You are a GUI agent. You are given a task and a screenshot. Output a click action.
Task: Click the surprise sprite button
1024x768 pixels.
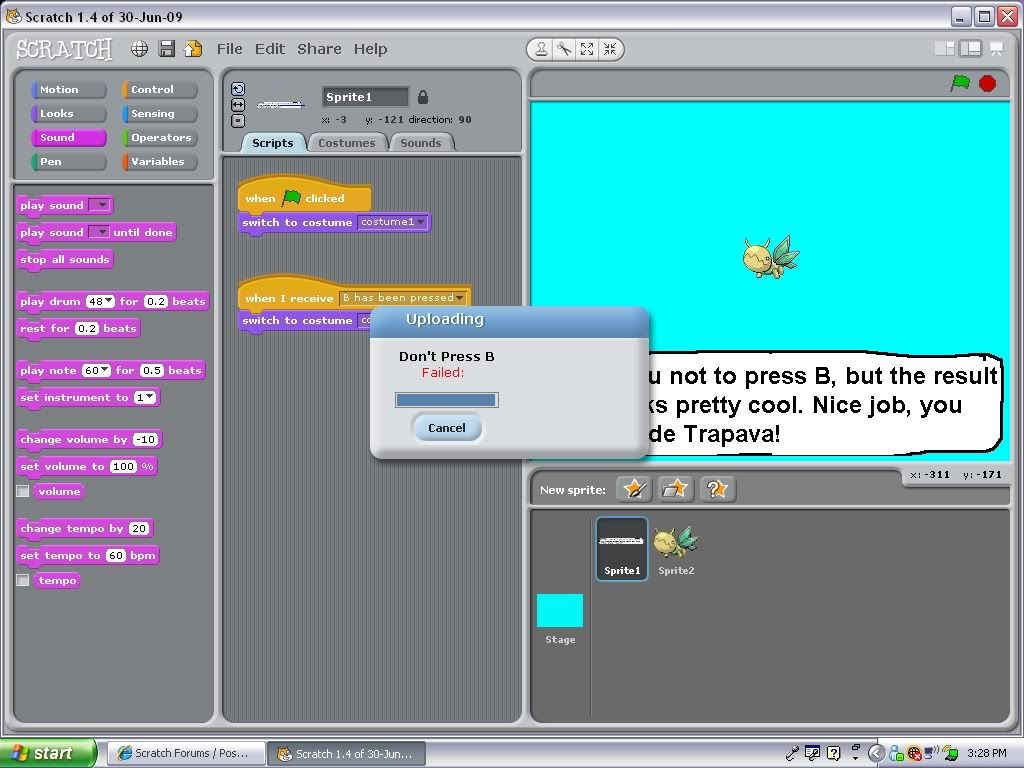715,489
